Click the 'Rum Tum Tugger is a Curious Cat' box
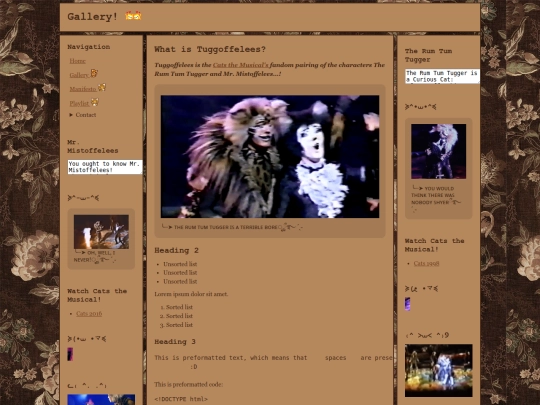This screenshot has height=405, width=540. [x=442, y=76]
